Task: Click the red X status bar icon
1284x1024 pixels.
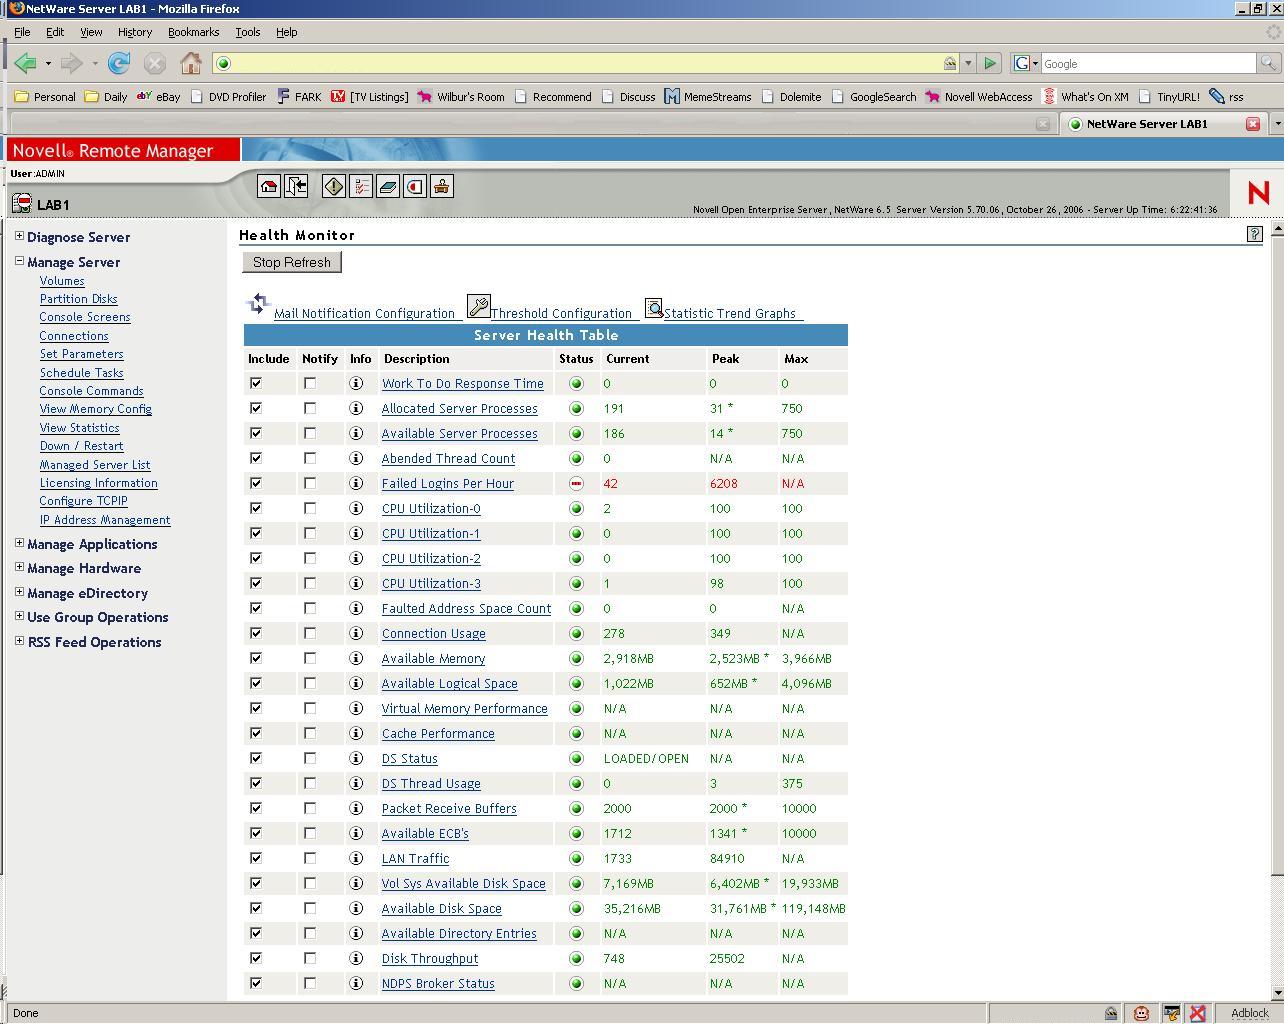Action: coord(1197,1013)
